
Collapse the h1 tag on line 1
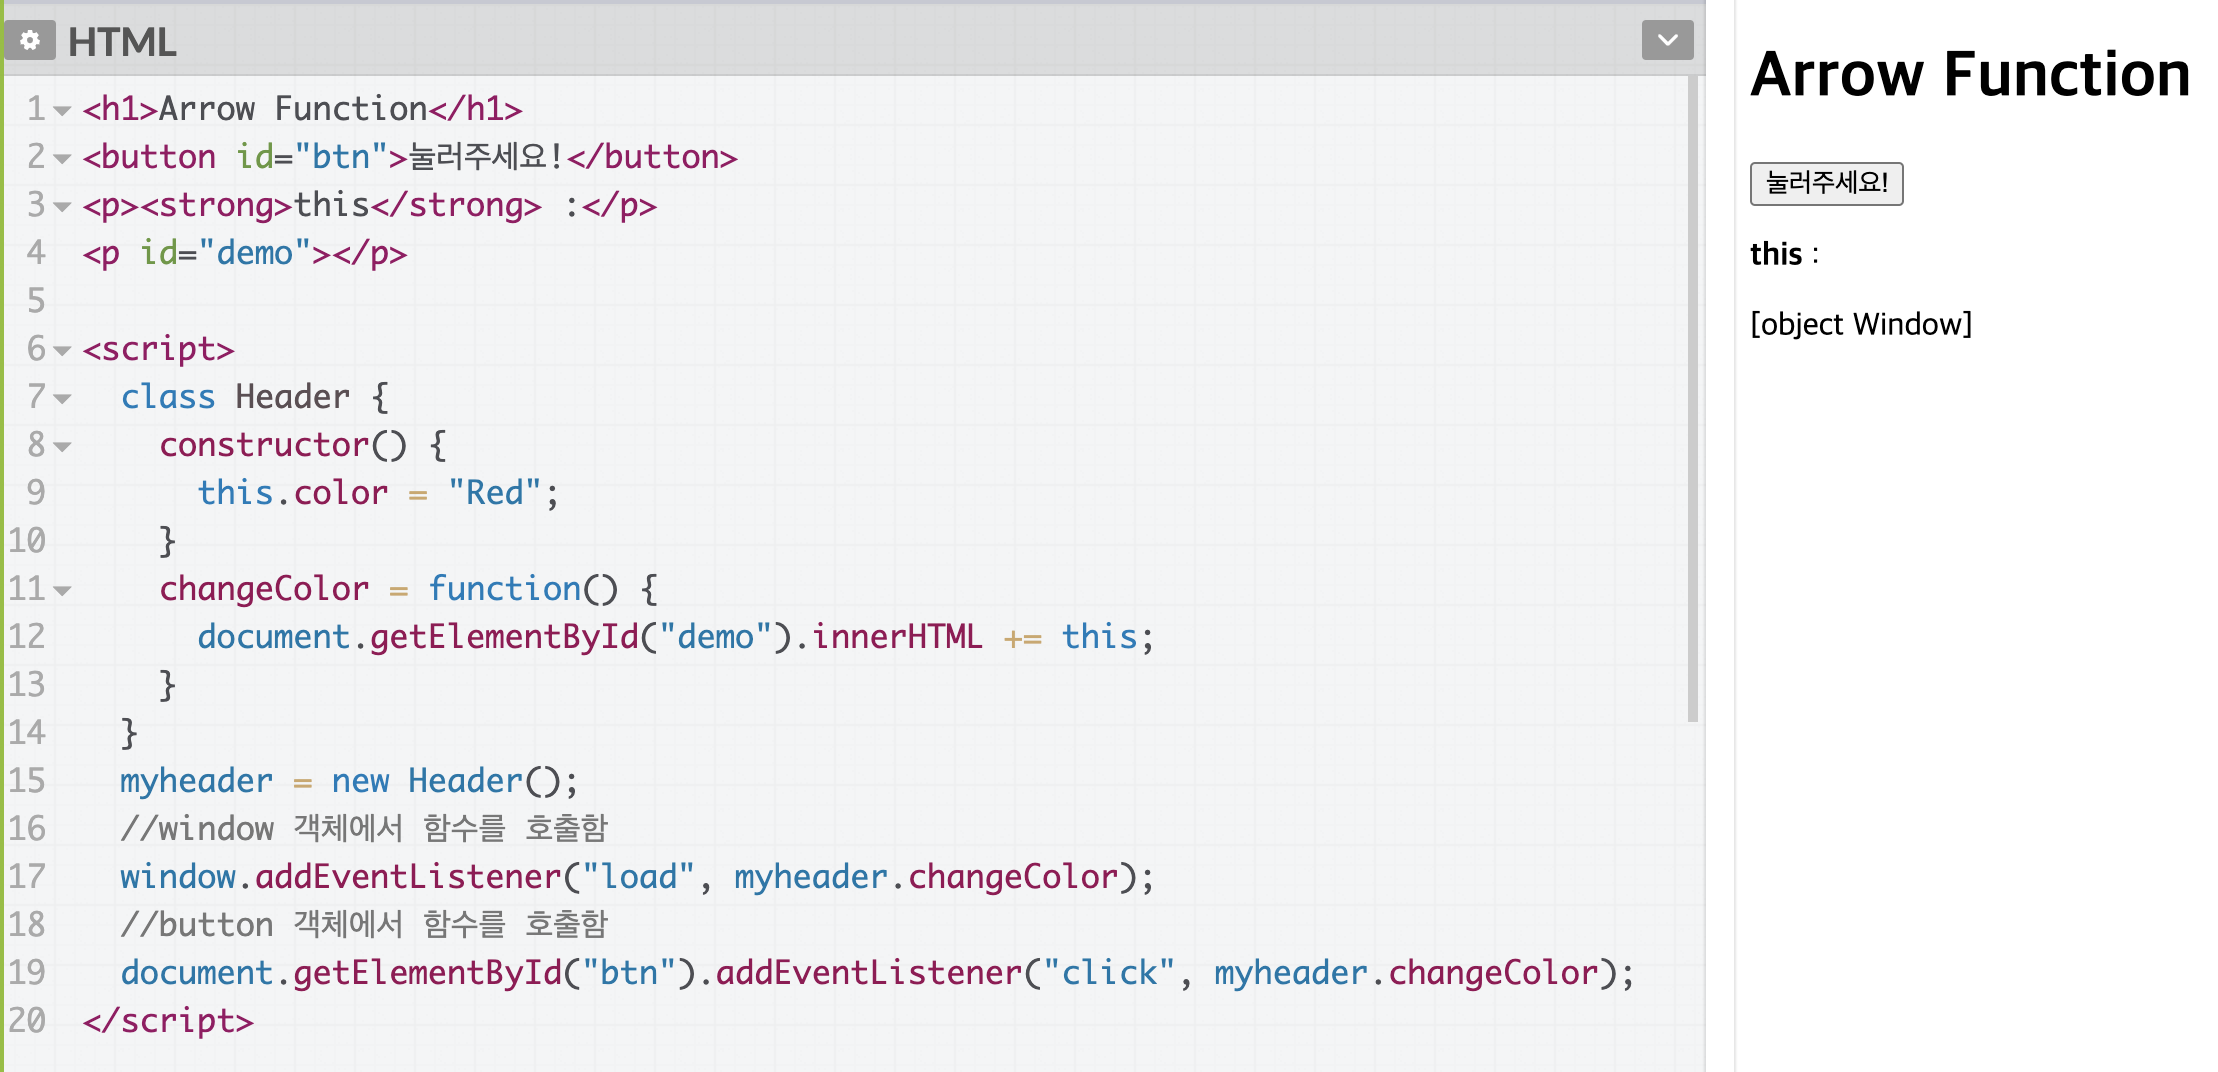tap(62, 110)
